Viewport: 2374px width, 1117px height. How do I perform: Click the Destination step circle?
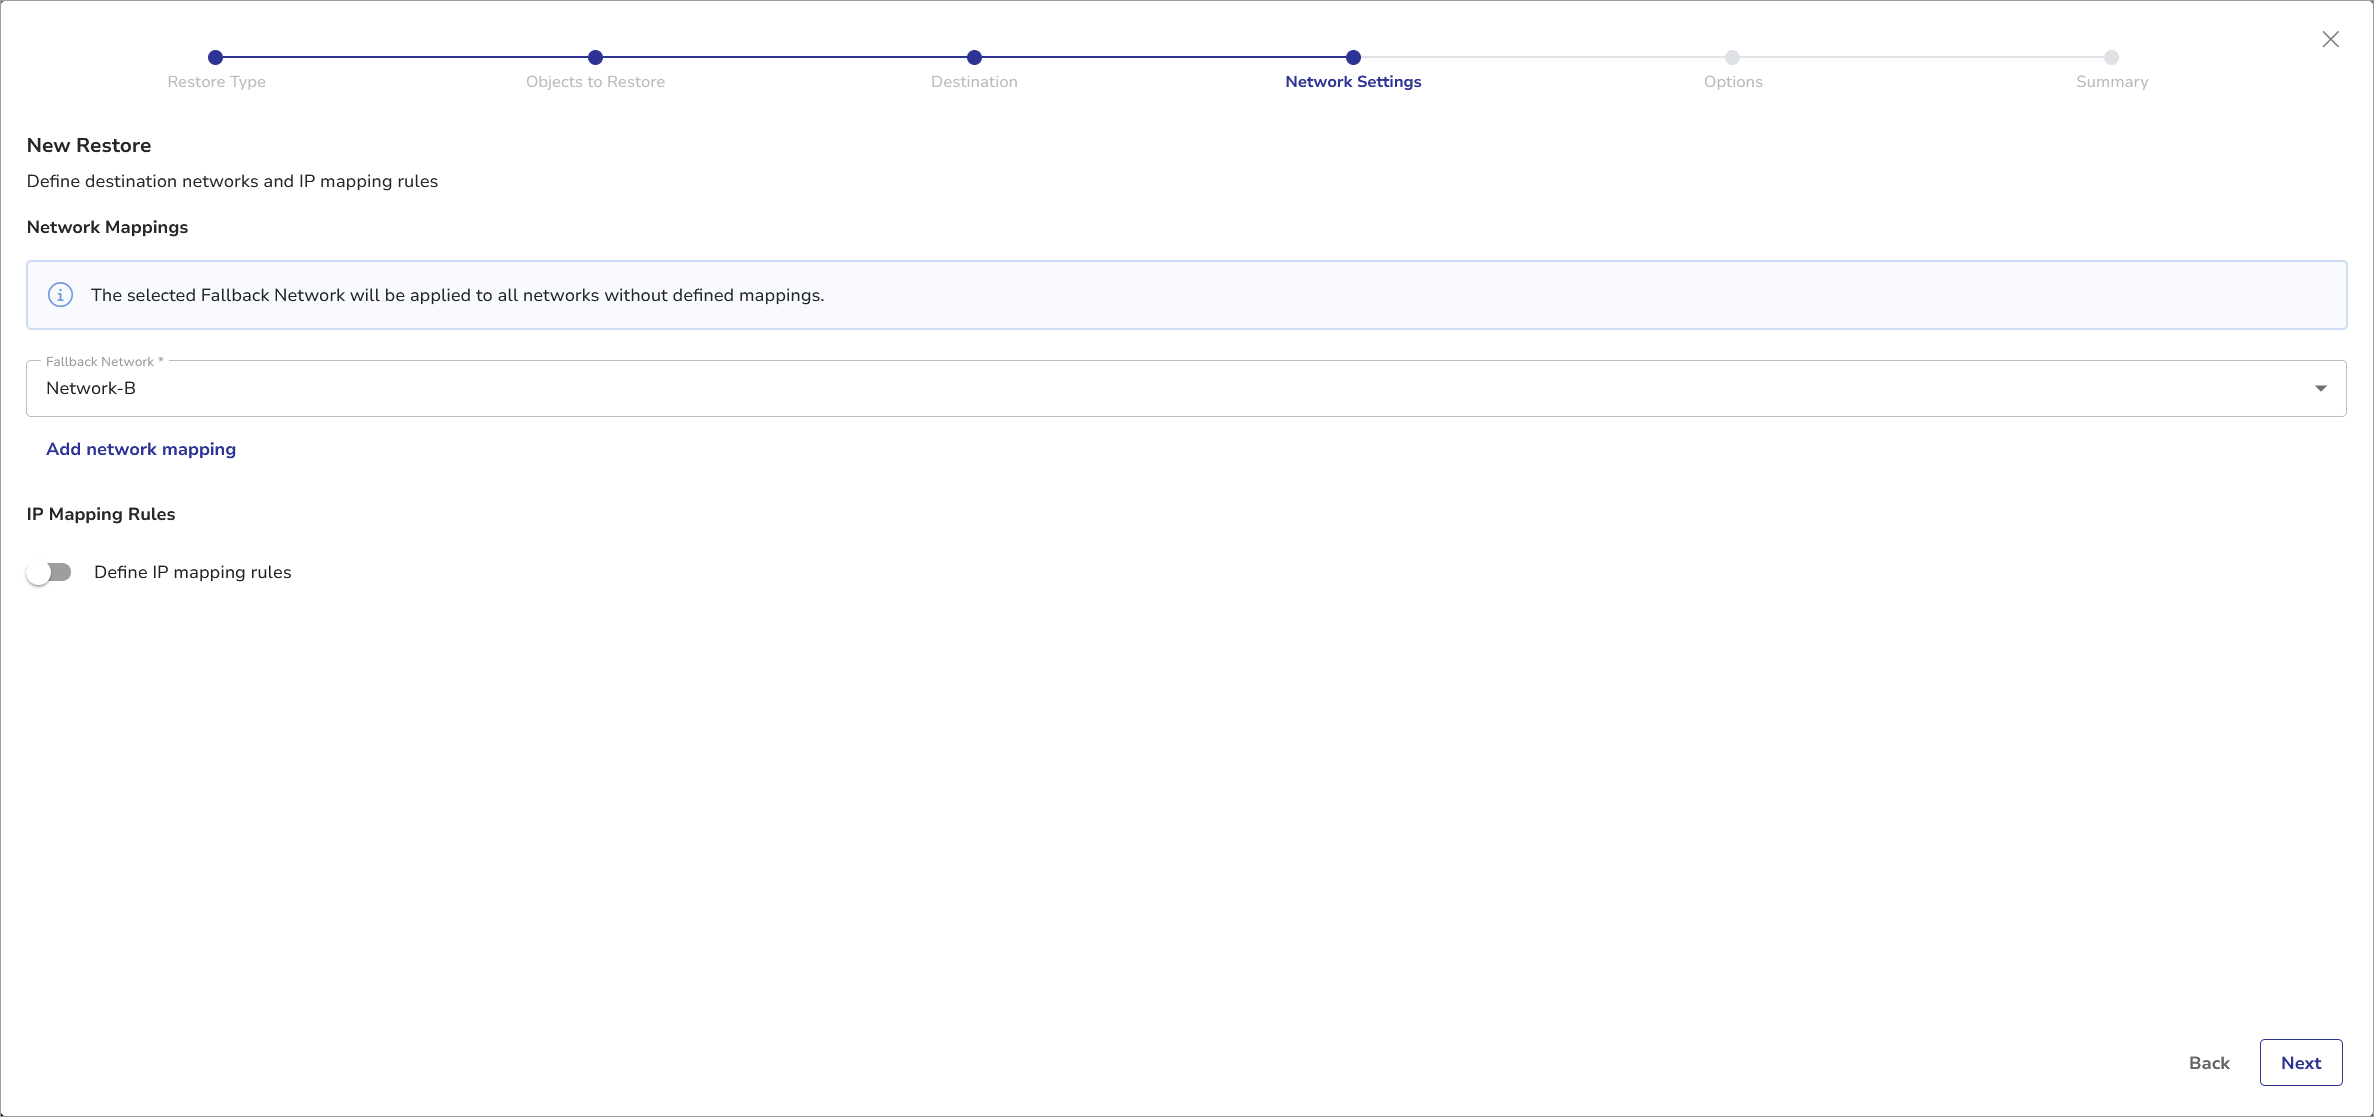point(974,58)
